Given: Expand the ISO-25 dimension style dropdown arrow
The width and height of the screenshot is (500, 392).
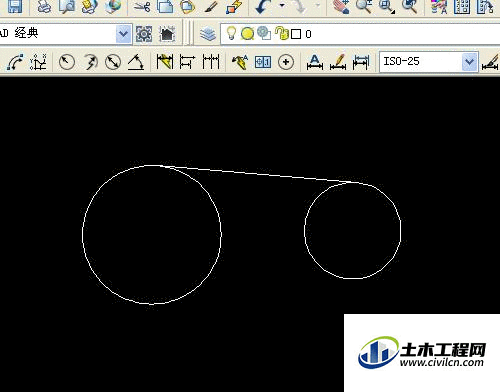Looking at the screenshot, I should tap(470, 62).
